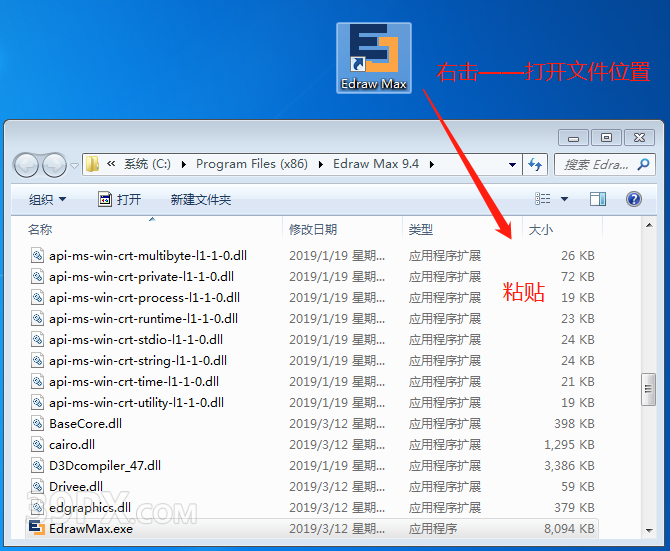Click the 3,386 KB size cell
This screenshot has height=551, width=670.
click(569, 466)
